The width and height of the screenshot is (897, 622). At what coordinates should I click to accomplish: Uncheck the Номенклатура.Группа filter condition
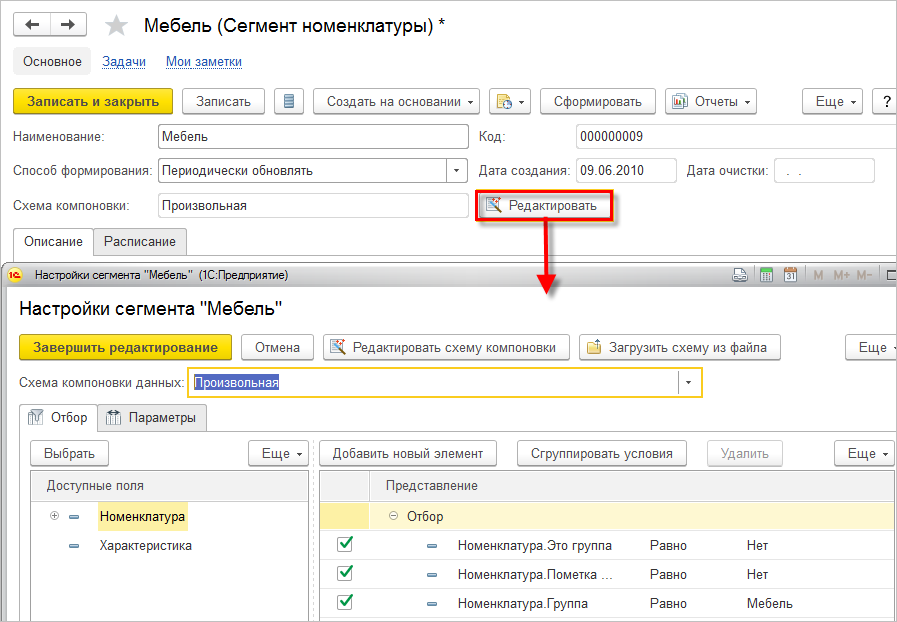(x=346, y=603)
